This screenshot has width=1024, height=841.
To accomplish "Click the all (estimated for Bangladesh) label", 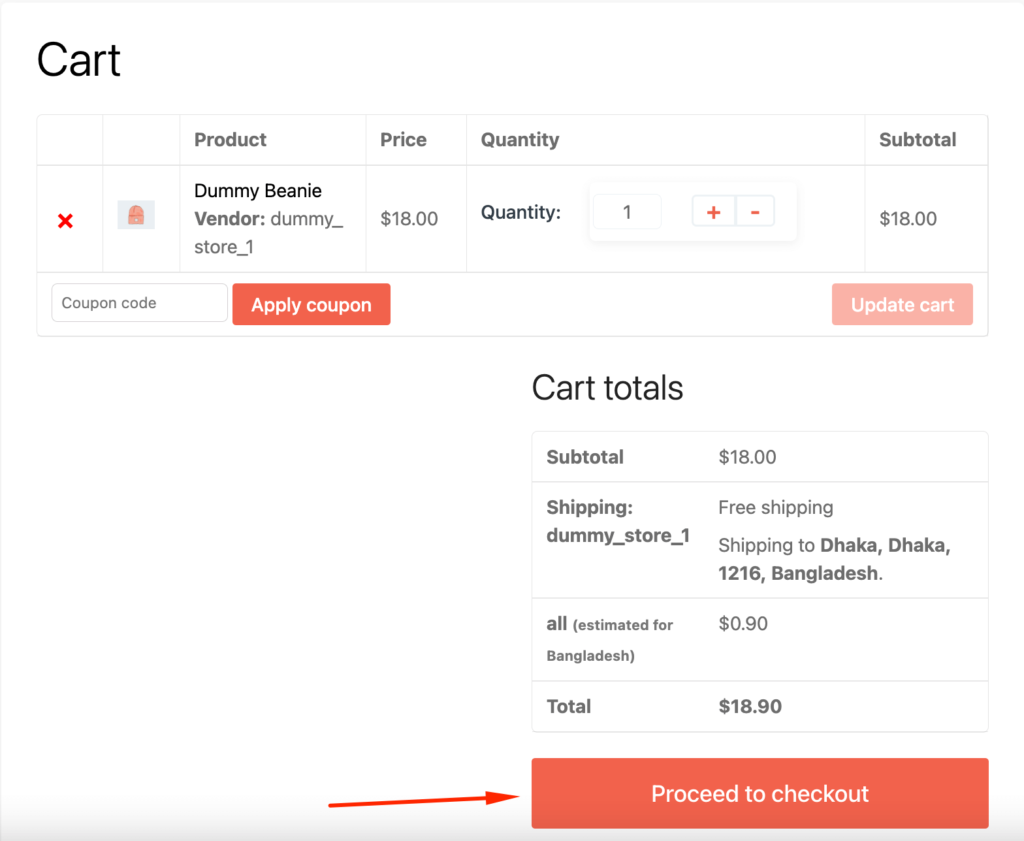I will click(x=610, y=639).
